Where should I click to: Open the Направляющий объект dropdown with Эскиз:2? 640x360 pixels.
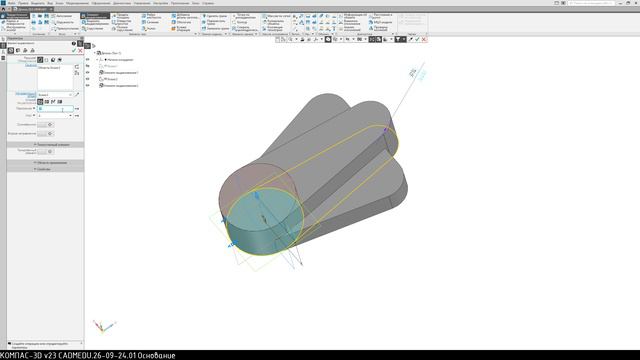tap(71, 95)
